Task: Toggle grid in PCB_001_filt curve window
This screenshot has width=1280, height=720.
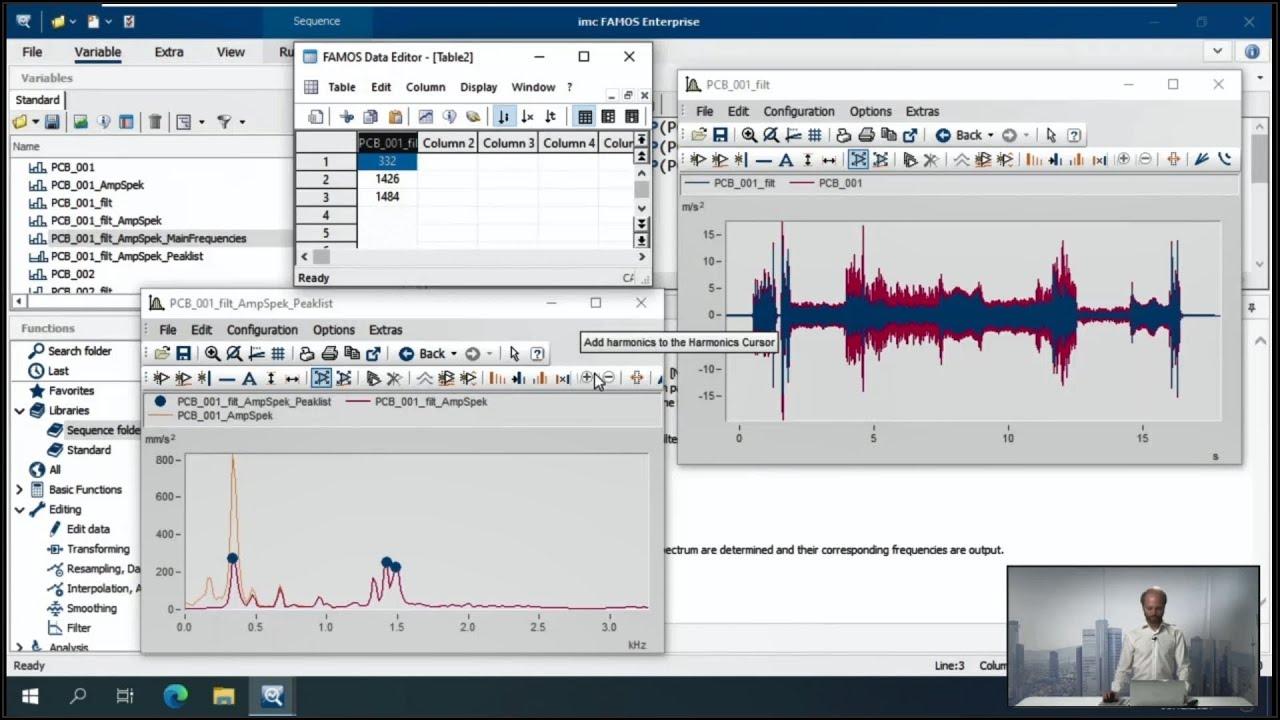Action: 815,135
